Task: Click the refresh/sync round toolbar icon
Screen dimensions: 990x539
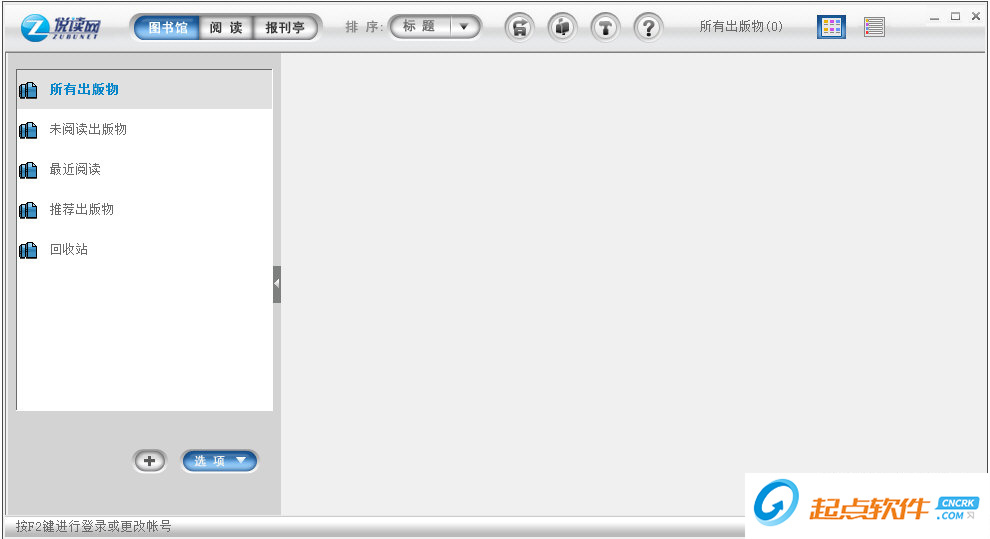Action: click(x=520, y=28)
